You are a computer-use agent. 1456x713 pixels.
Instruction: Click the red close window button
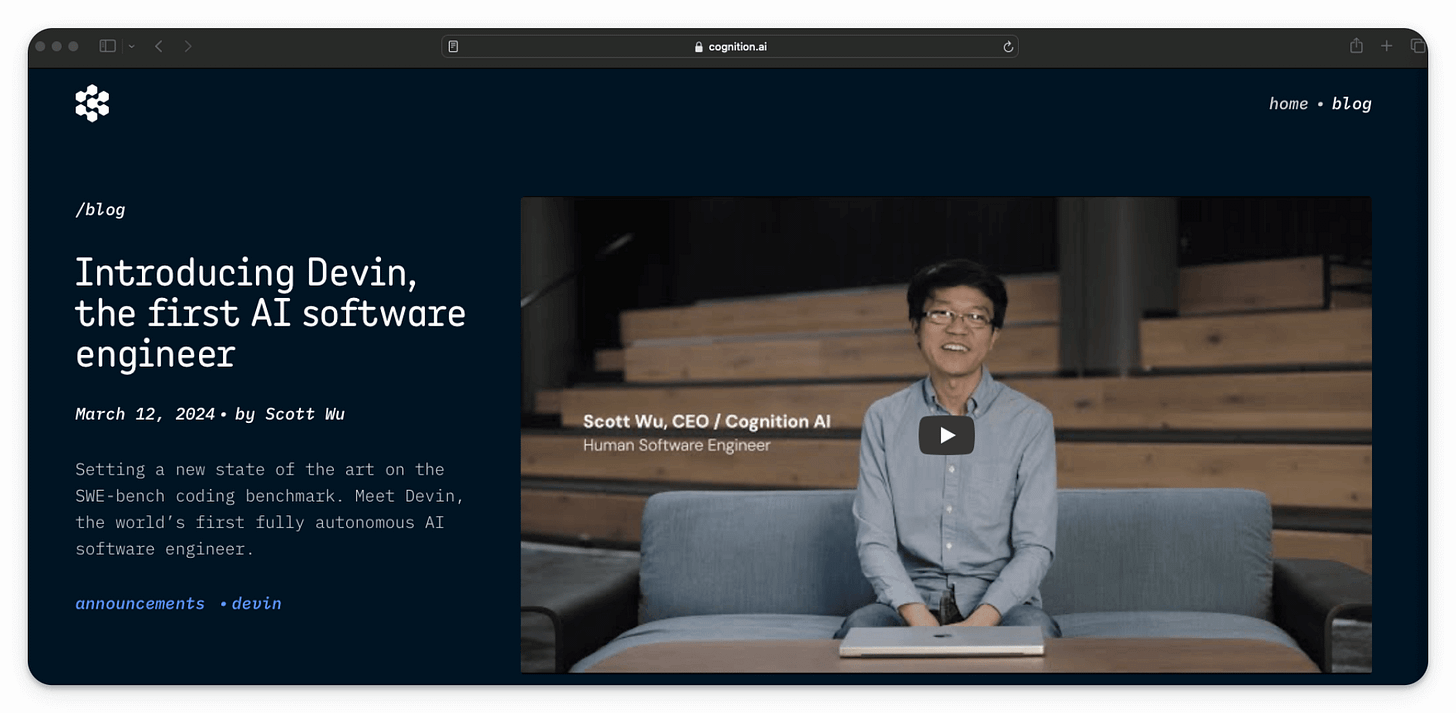40,46
